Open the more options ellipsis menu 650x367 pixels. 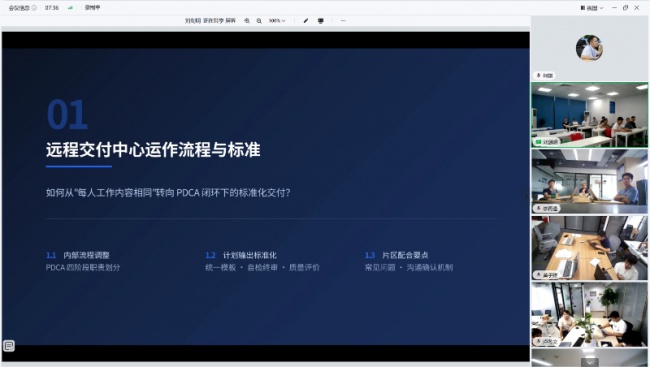click(343, 21)
